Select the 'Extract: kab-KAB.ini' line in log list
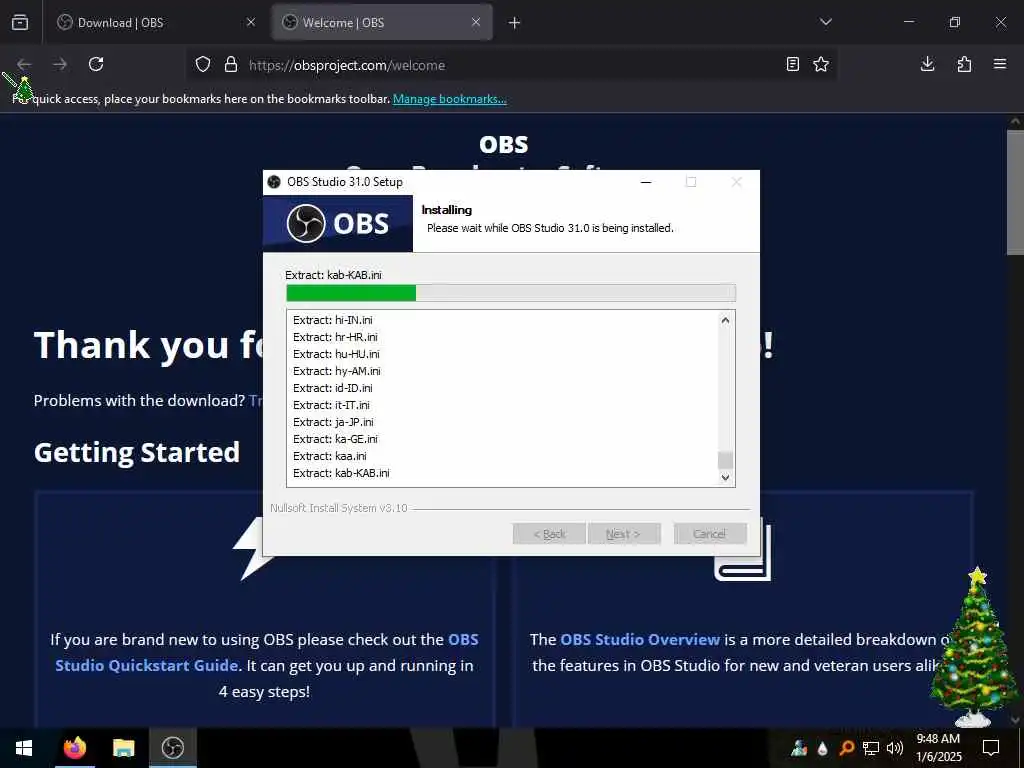1024x768 pixels. click(x=341, y=473)
